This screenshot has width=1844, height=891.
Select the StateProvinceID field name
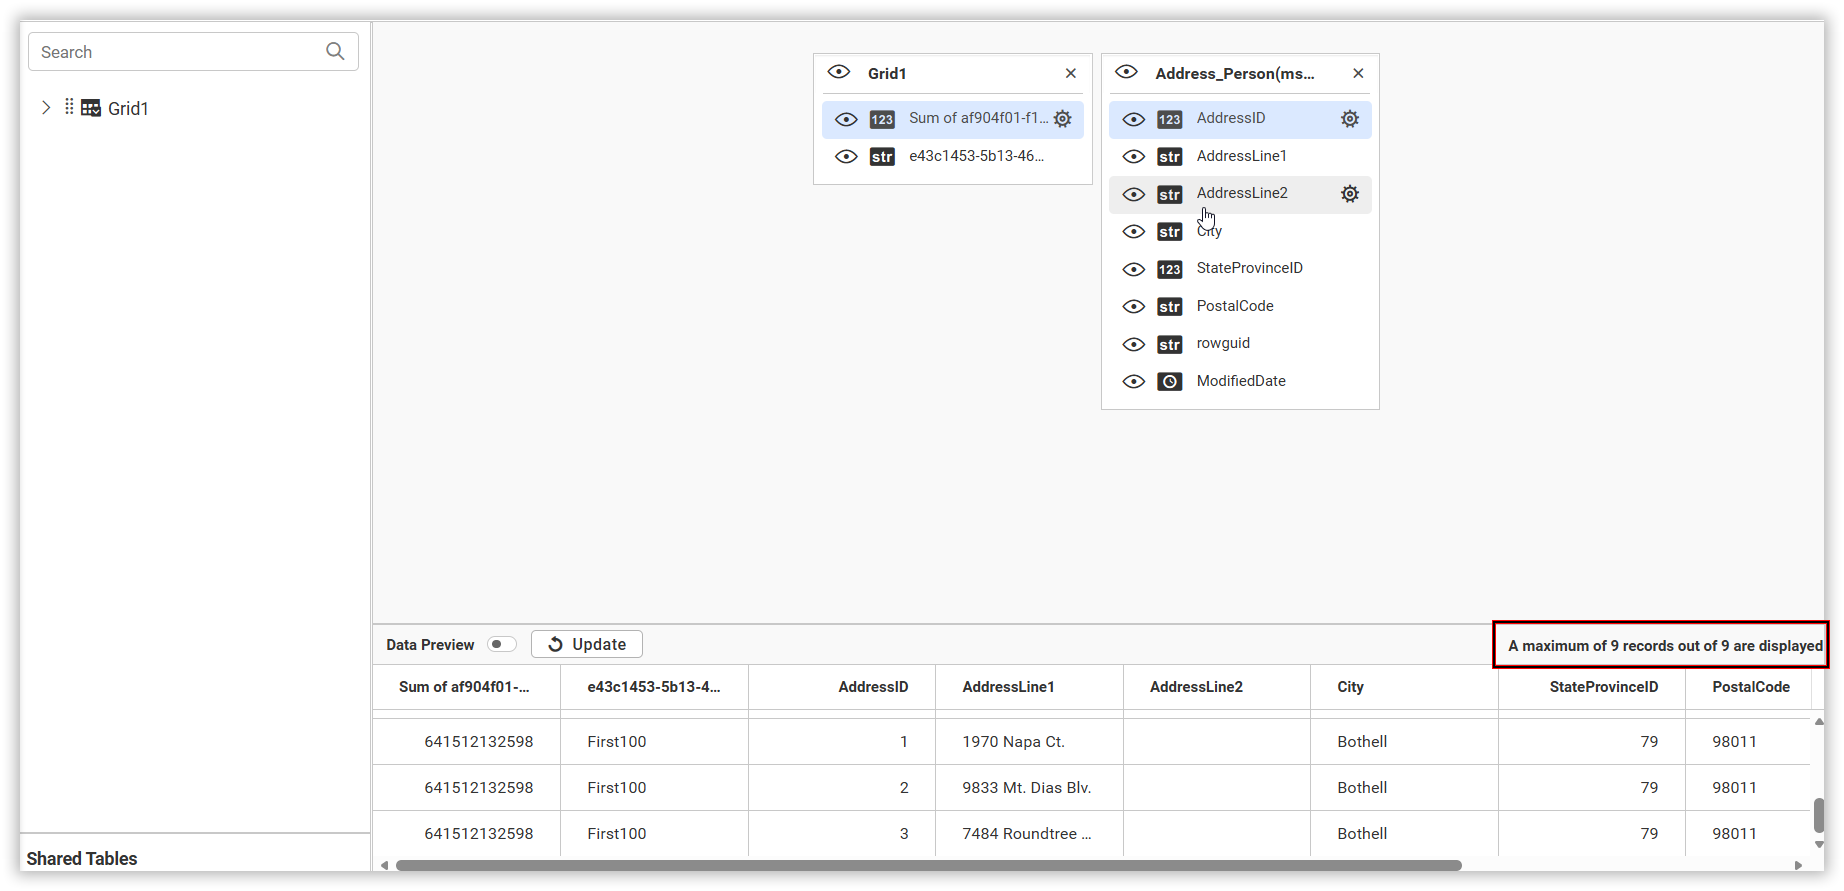[1249, 268]
